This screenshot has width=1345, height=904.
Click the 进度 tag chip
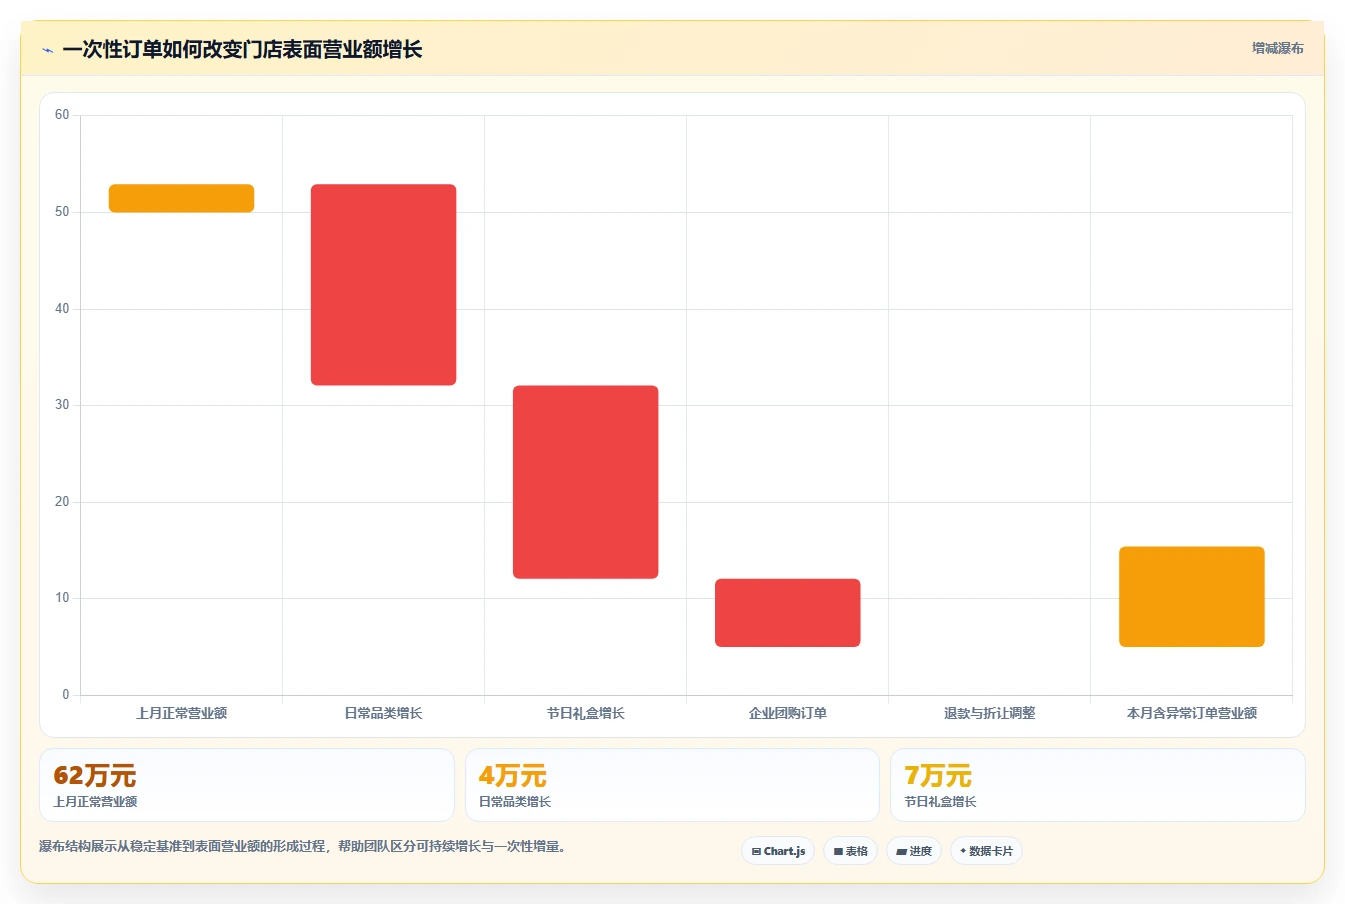(x=914, y=851)
